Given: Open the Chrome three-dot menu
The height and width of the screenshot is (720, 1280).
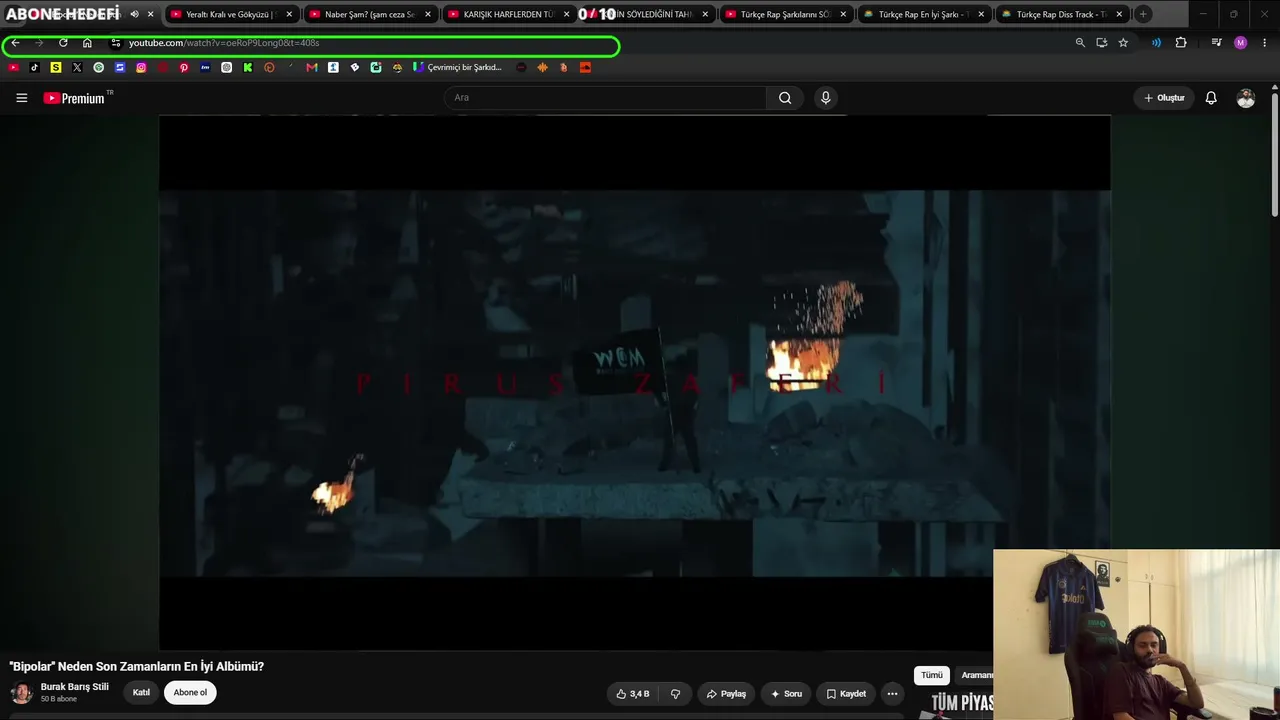Looking at the screenshot, I should click(x=1265, y=43).
